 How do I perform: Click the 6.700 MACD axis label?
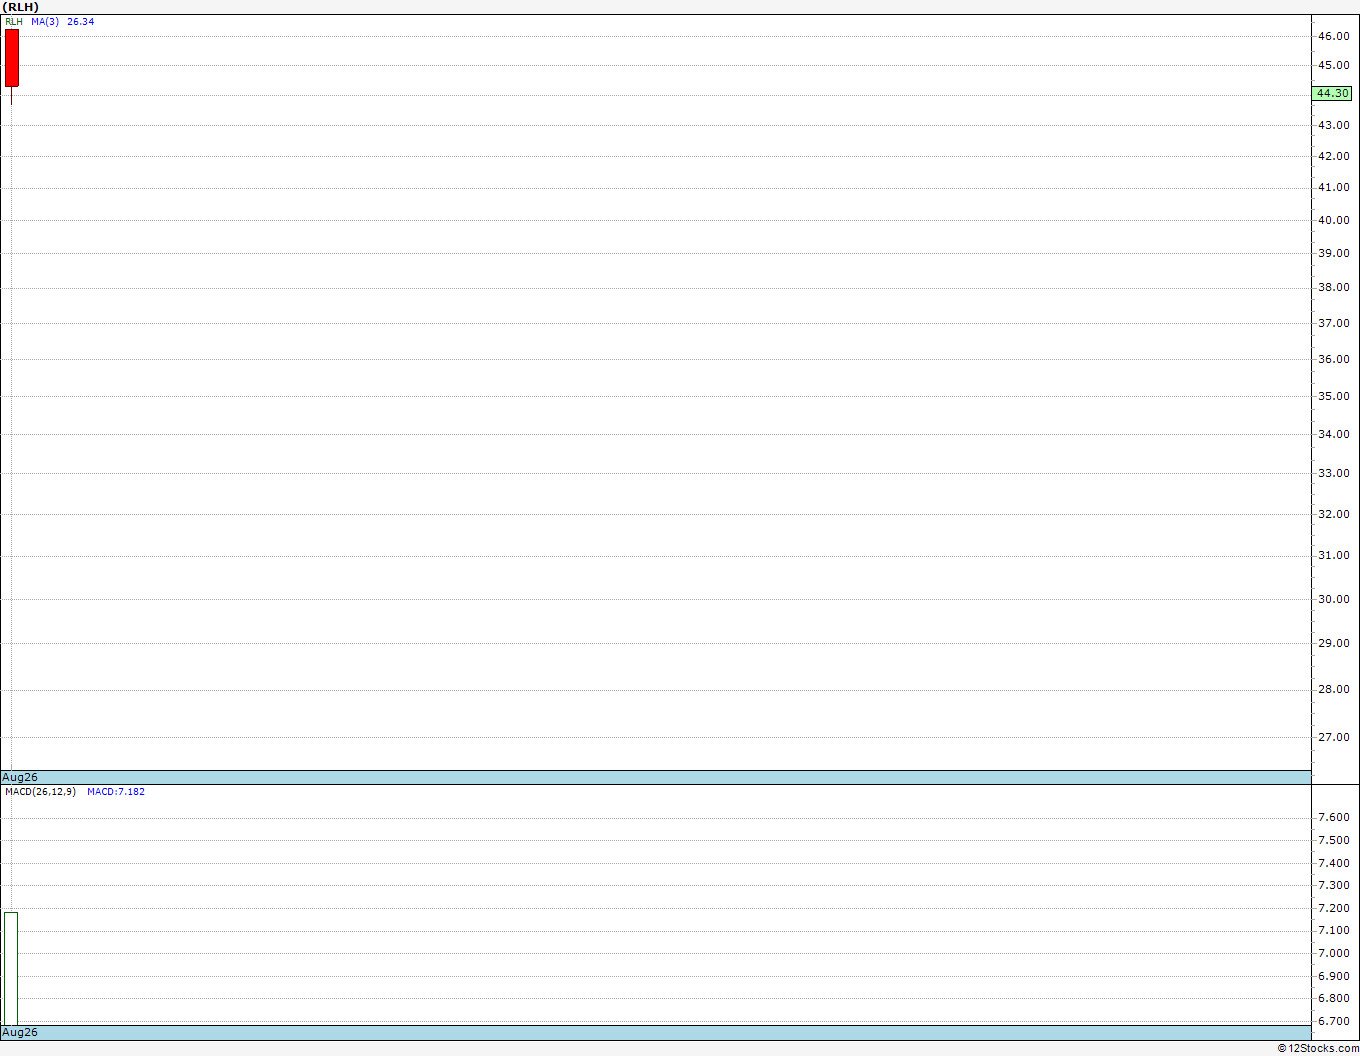1333,1021
